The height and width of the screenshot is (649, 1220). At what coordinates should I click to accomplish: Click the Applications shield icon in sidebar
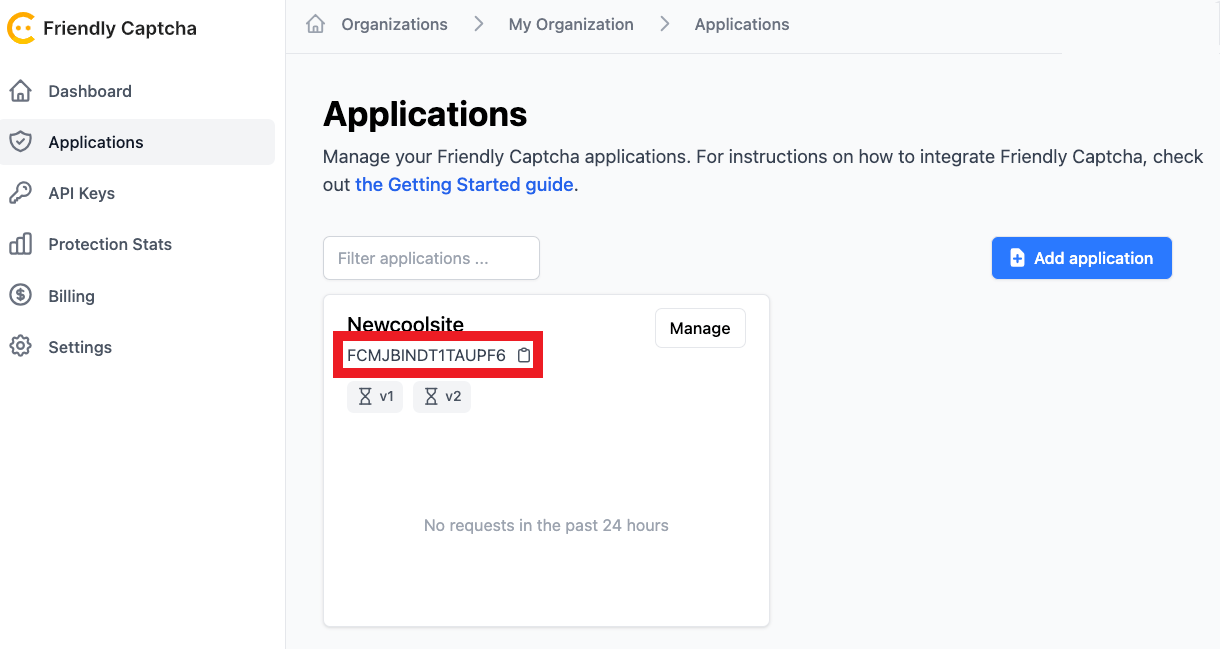(x=20, y=142)
